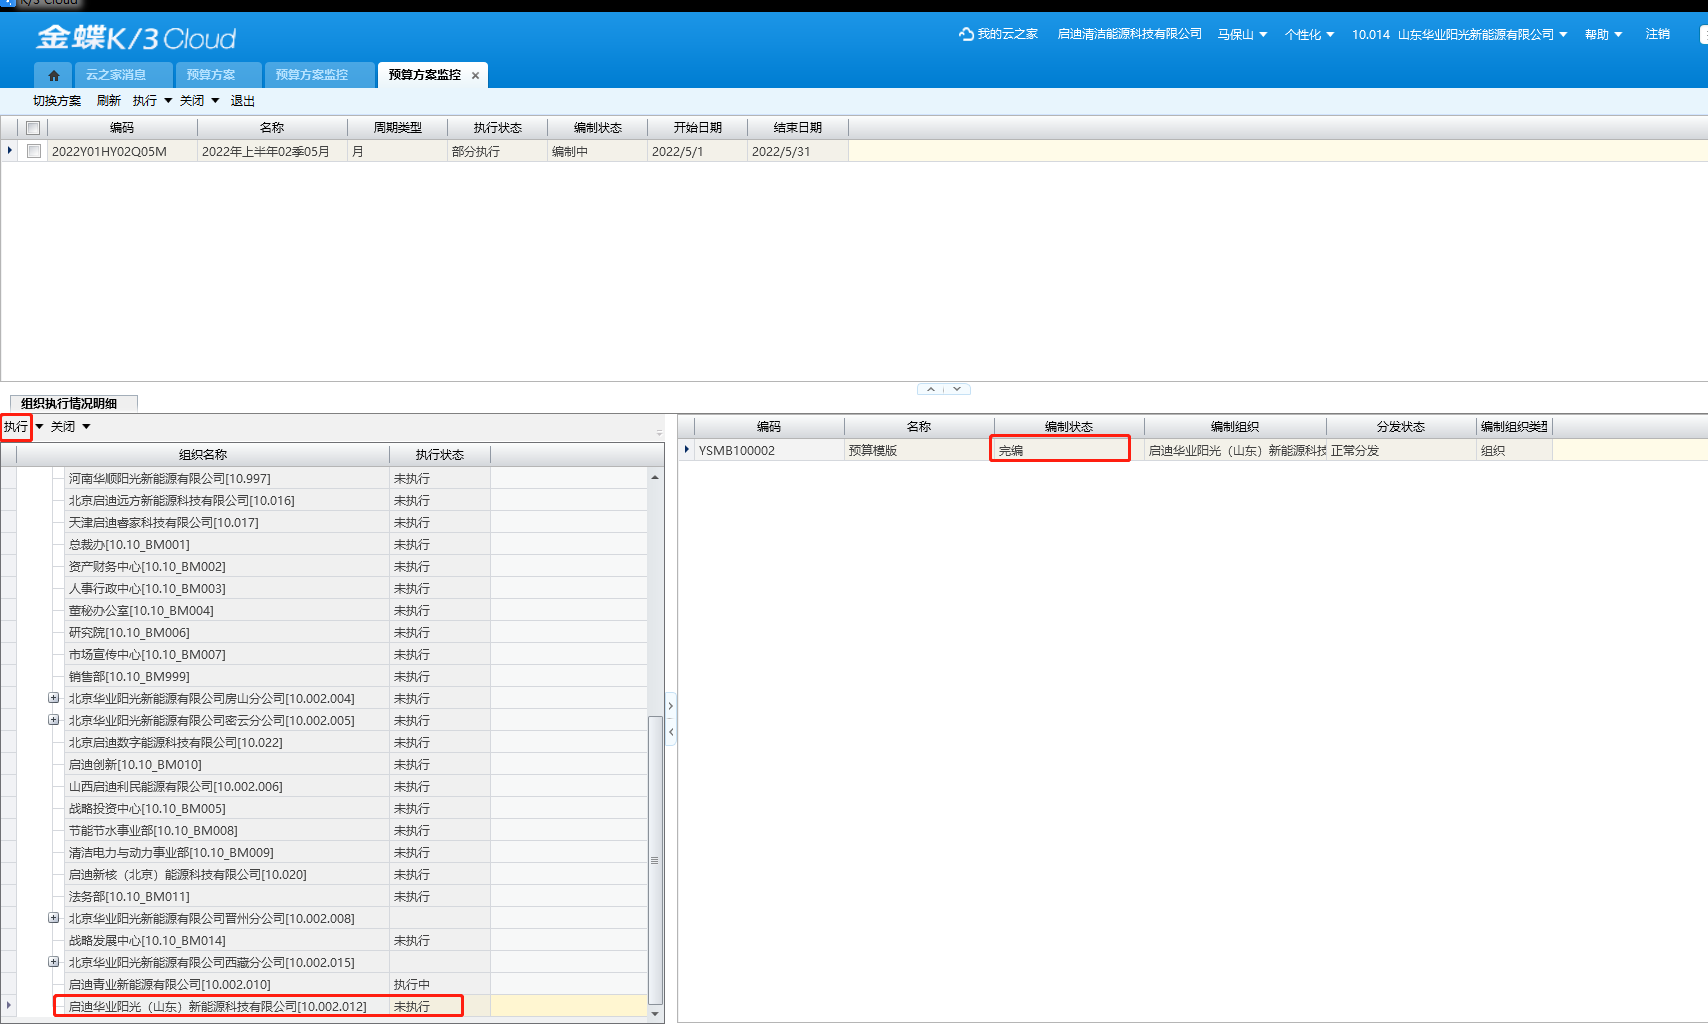This screenshot has height=1024, width=1708.
Task: Click 执行状态 column header in top grid
Action: pyautogui.click(x=498, y=128)
